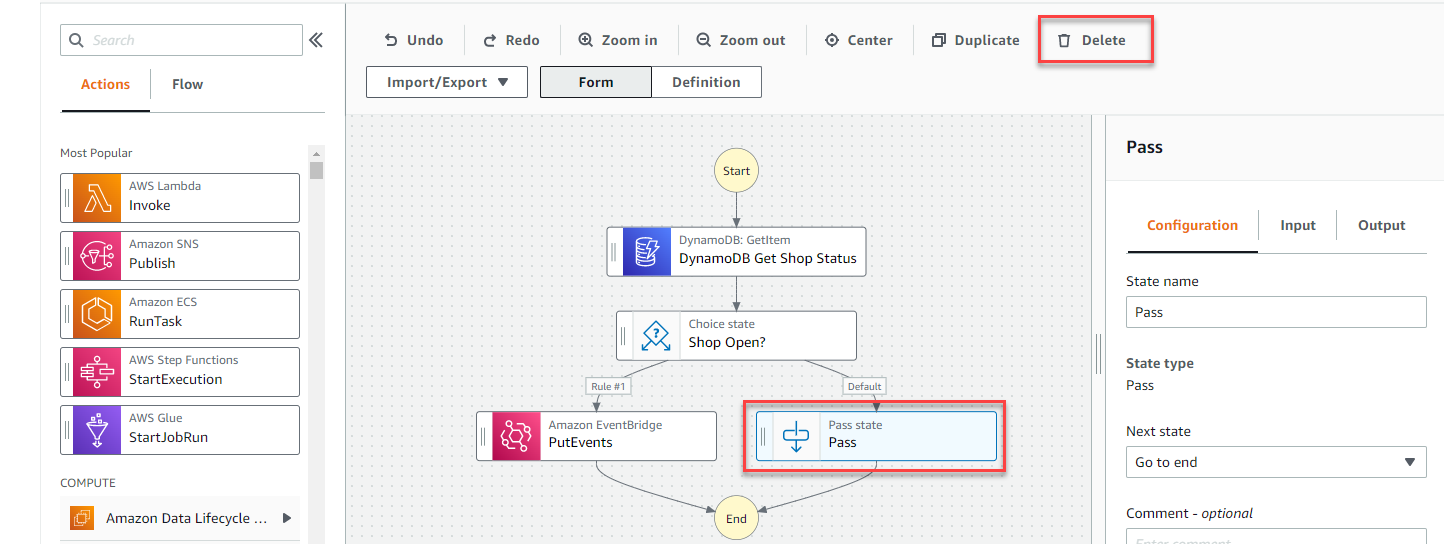Click drag handle of Shop Open? state

[625, 336]
